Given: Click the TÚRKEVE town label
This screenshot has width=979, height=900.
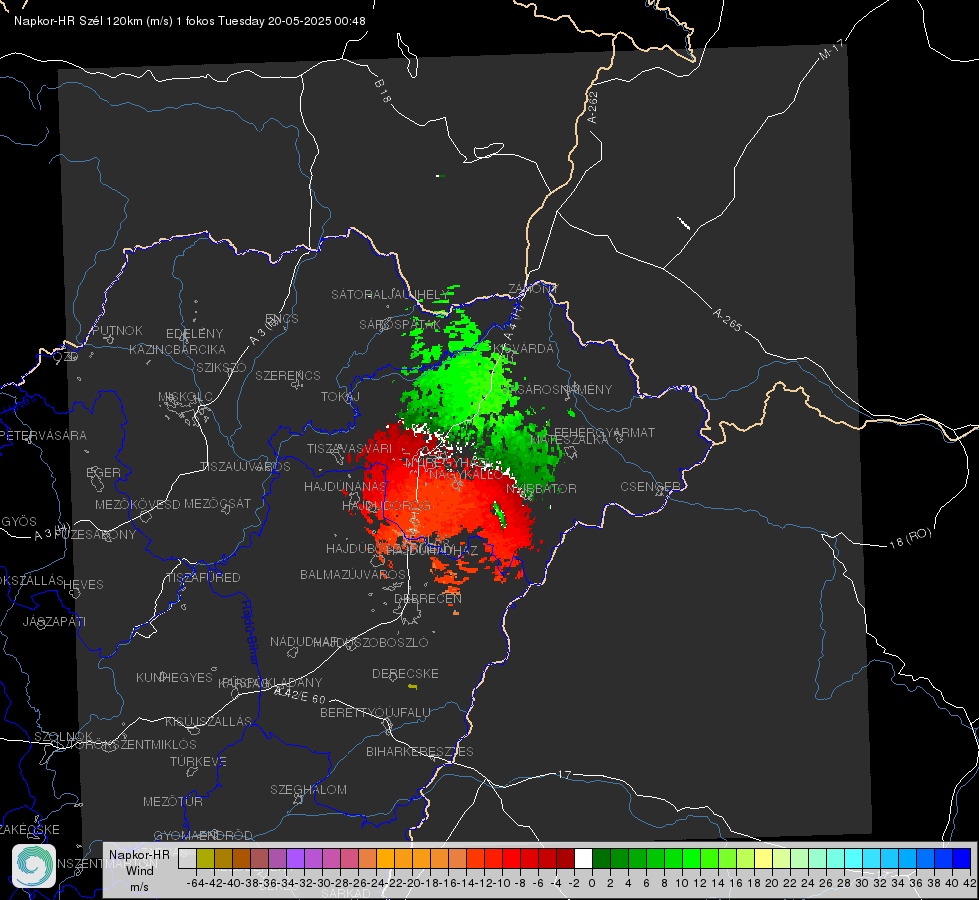Looking at the screenshot, I should (x=199, y=761).
